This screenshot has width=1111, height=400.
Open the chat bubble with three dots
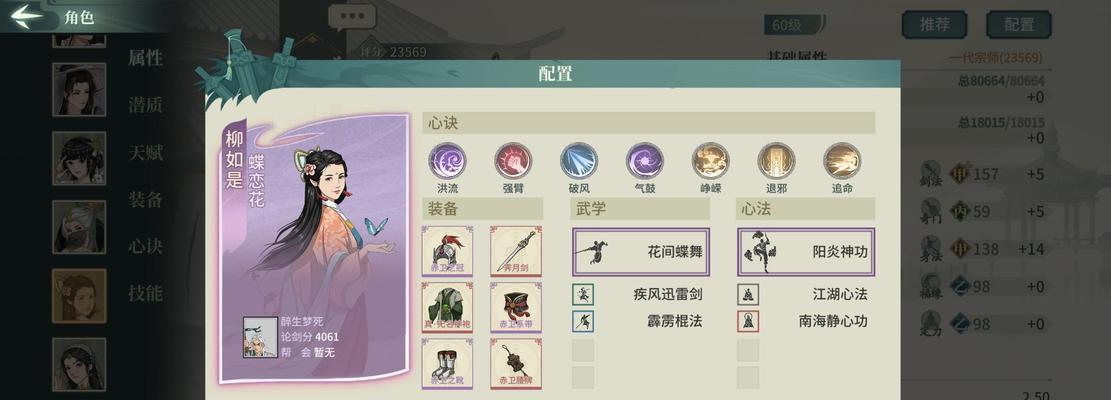click(x=351, y=17)
